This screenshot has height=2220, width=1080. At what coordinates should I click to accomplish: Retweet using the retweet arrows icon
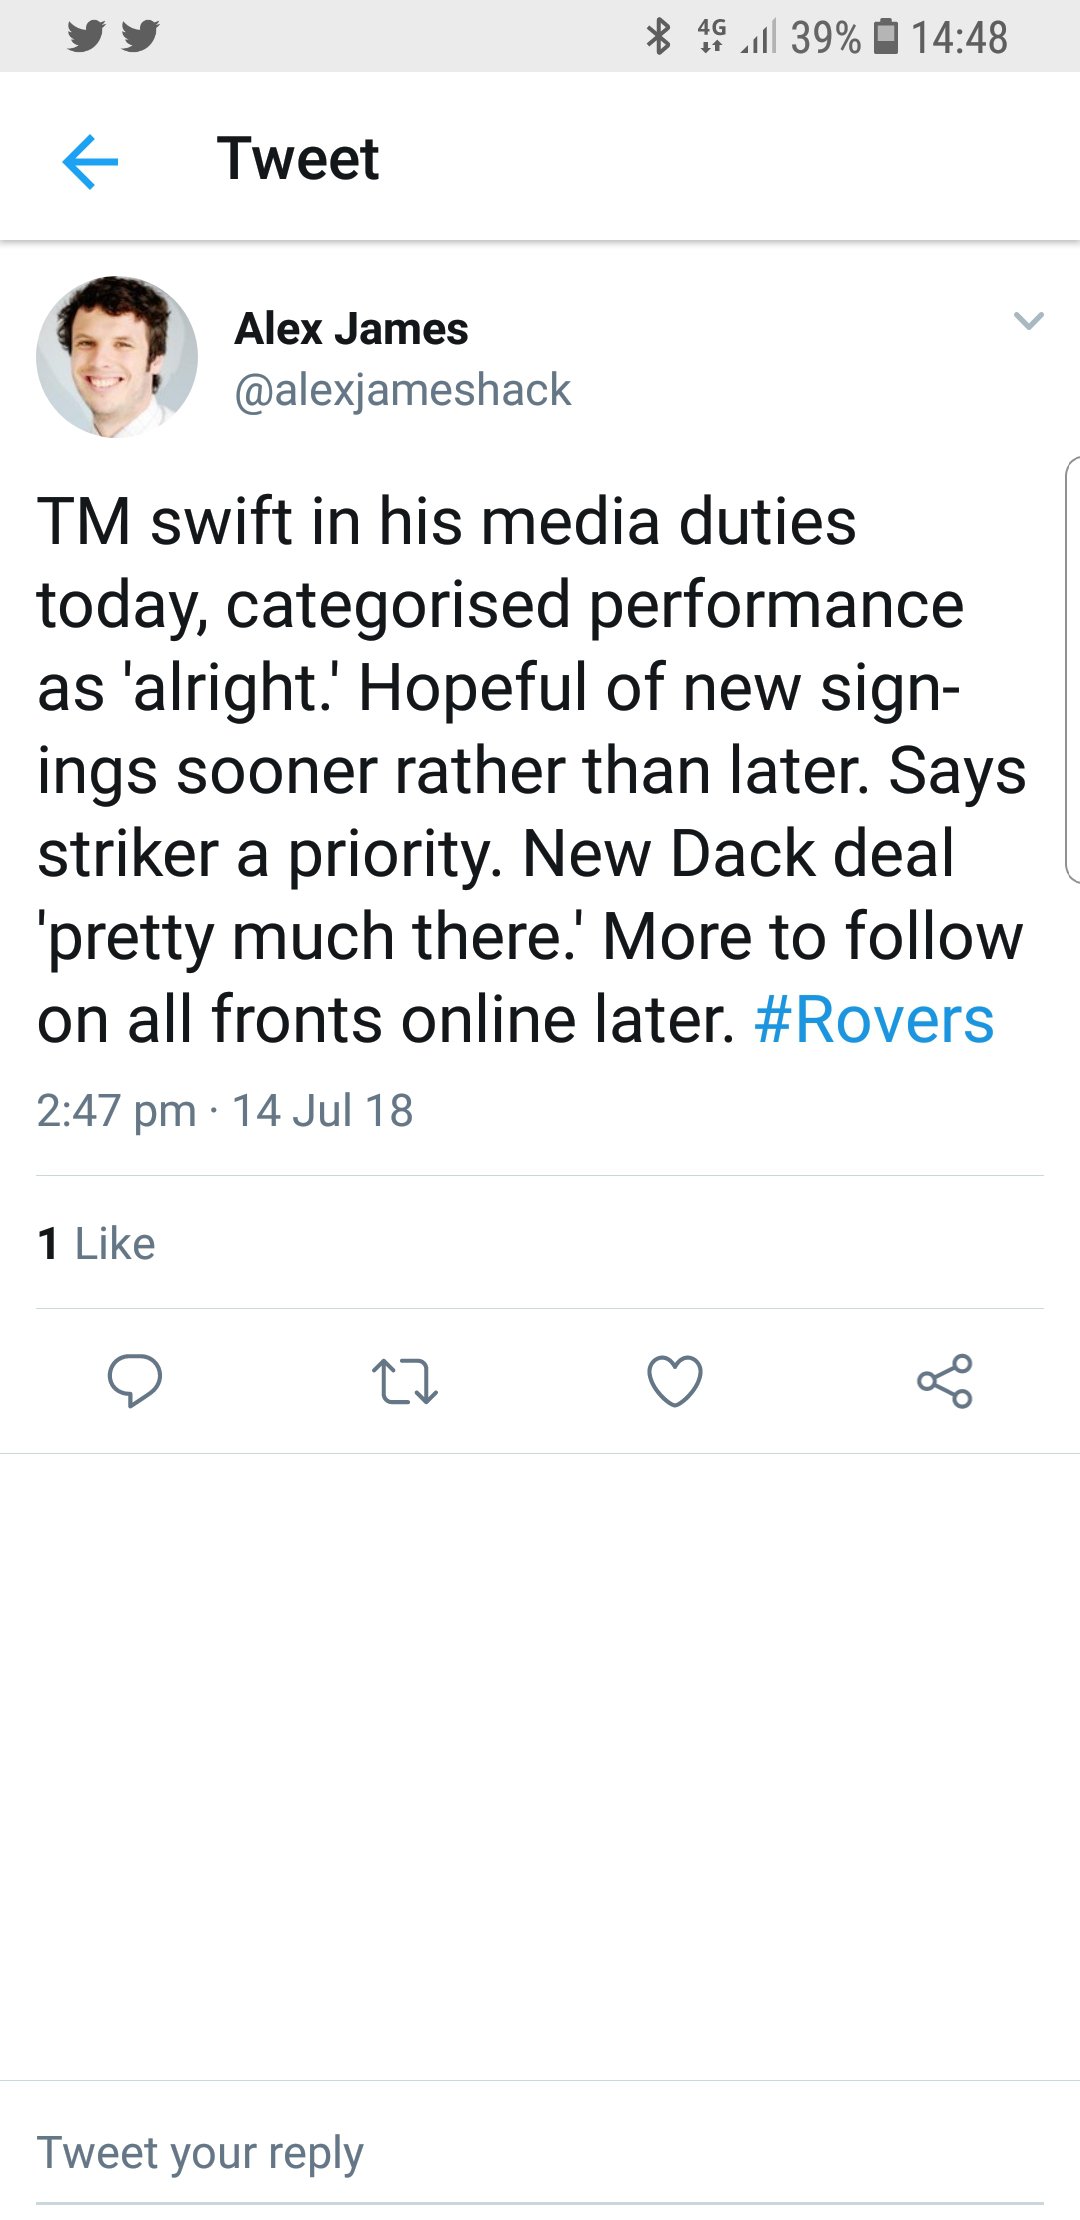[404, 1381]
